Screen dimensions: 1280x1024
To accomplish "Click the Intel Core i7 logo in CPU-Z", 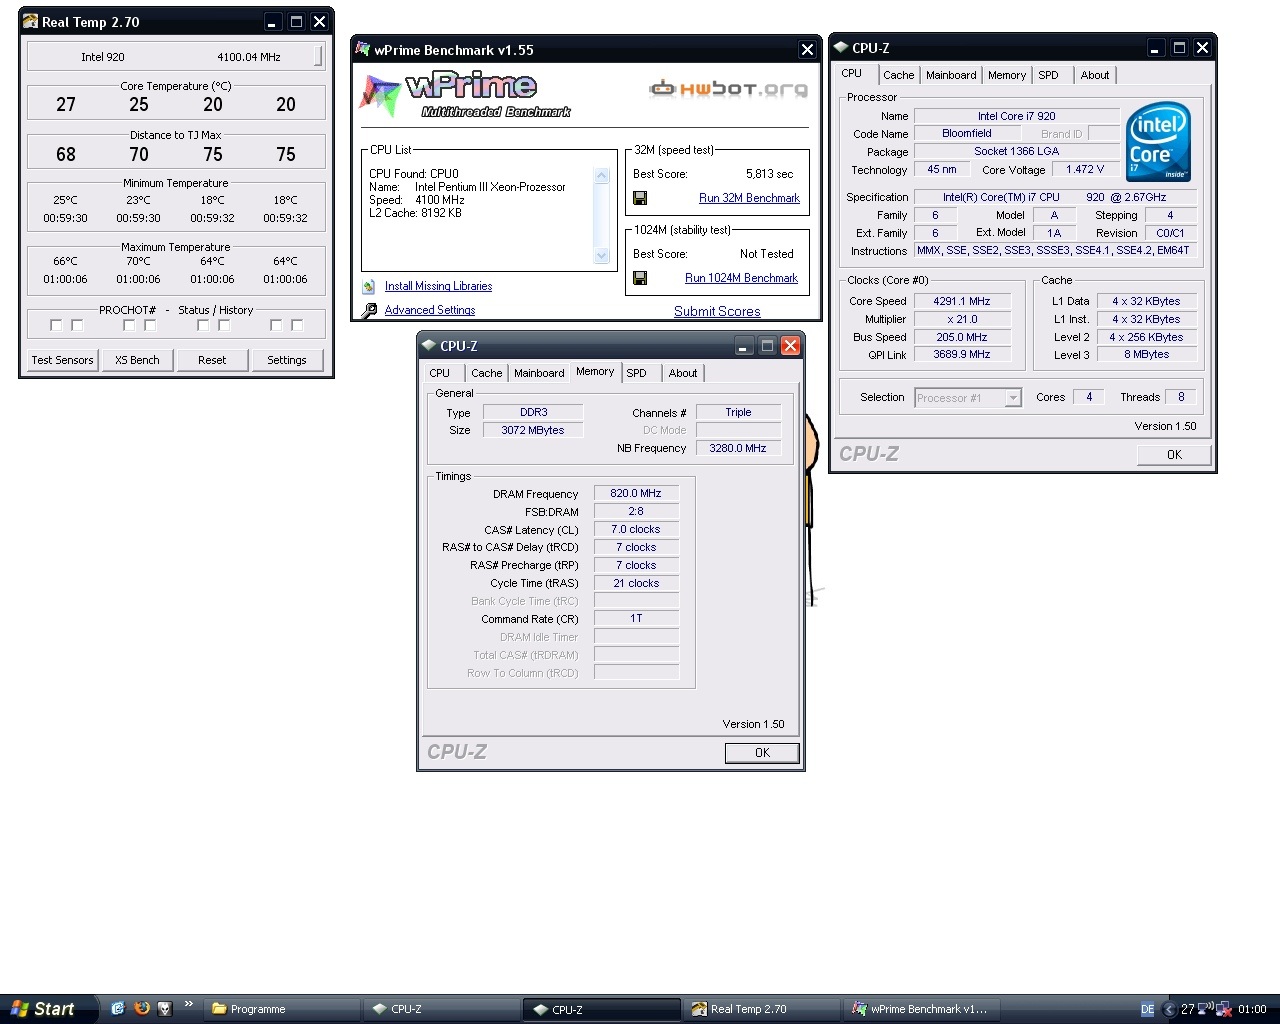I will [x=1158, y=142].
